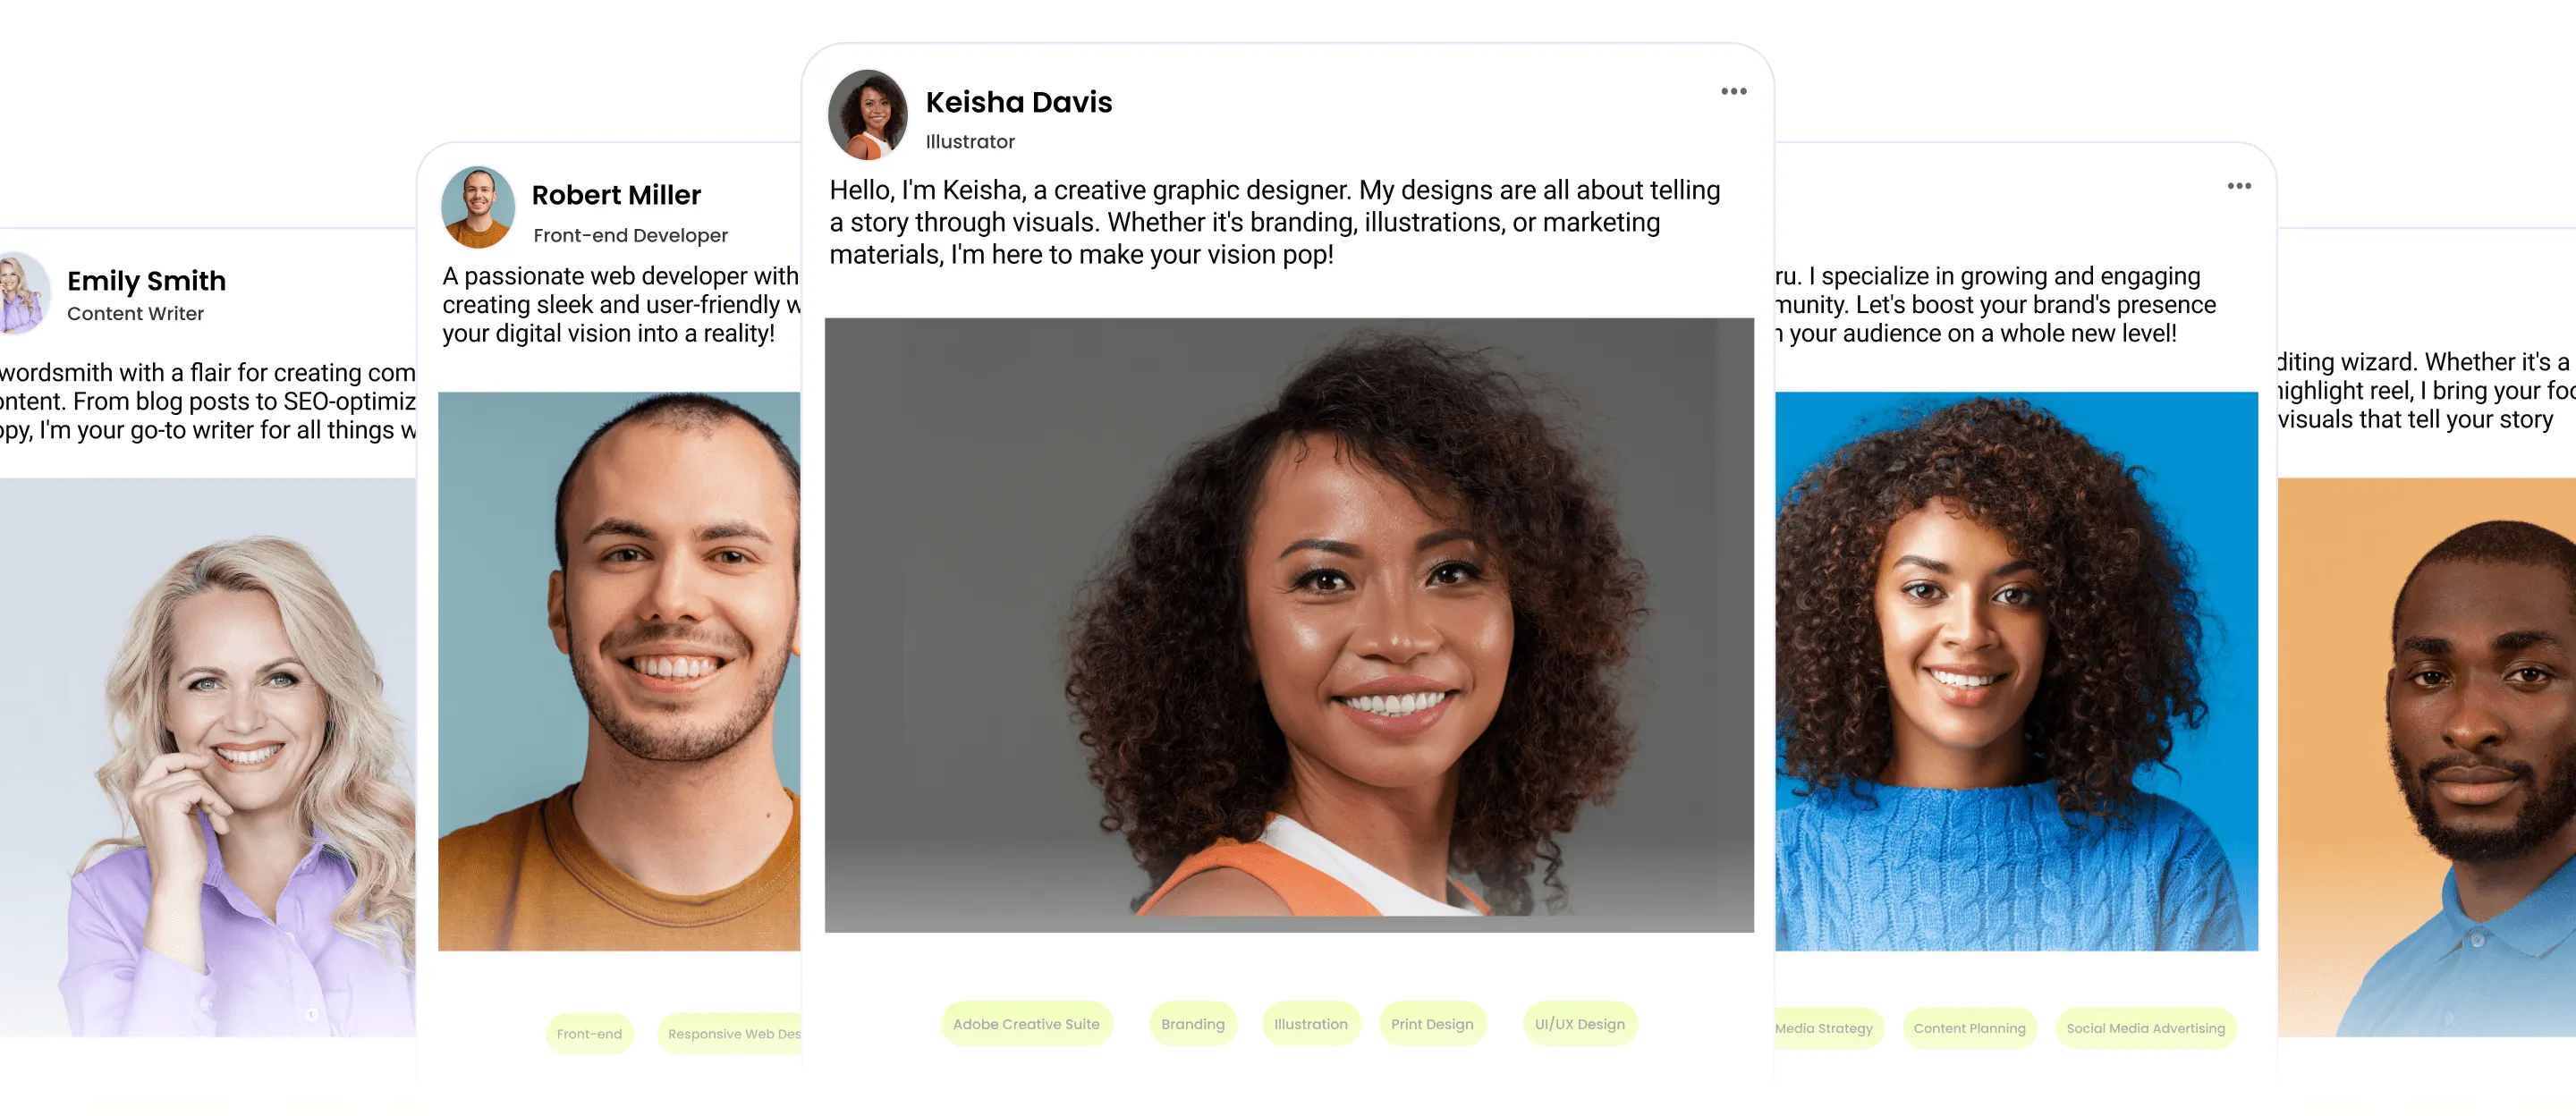Click Keisha Davis's round avatar

pyautogui.click(x=867, y=115)
